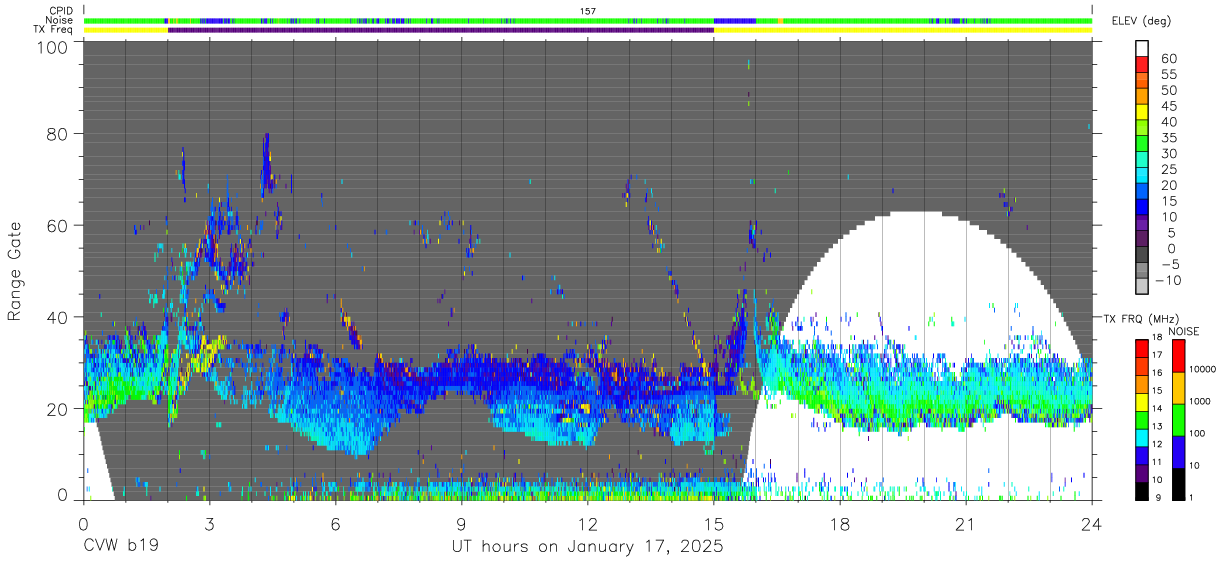Click the 40 tick on Range Gate axis
The image size is (1228, 567).
coord(58,317)
